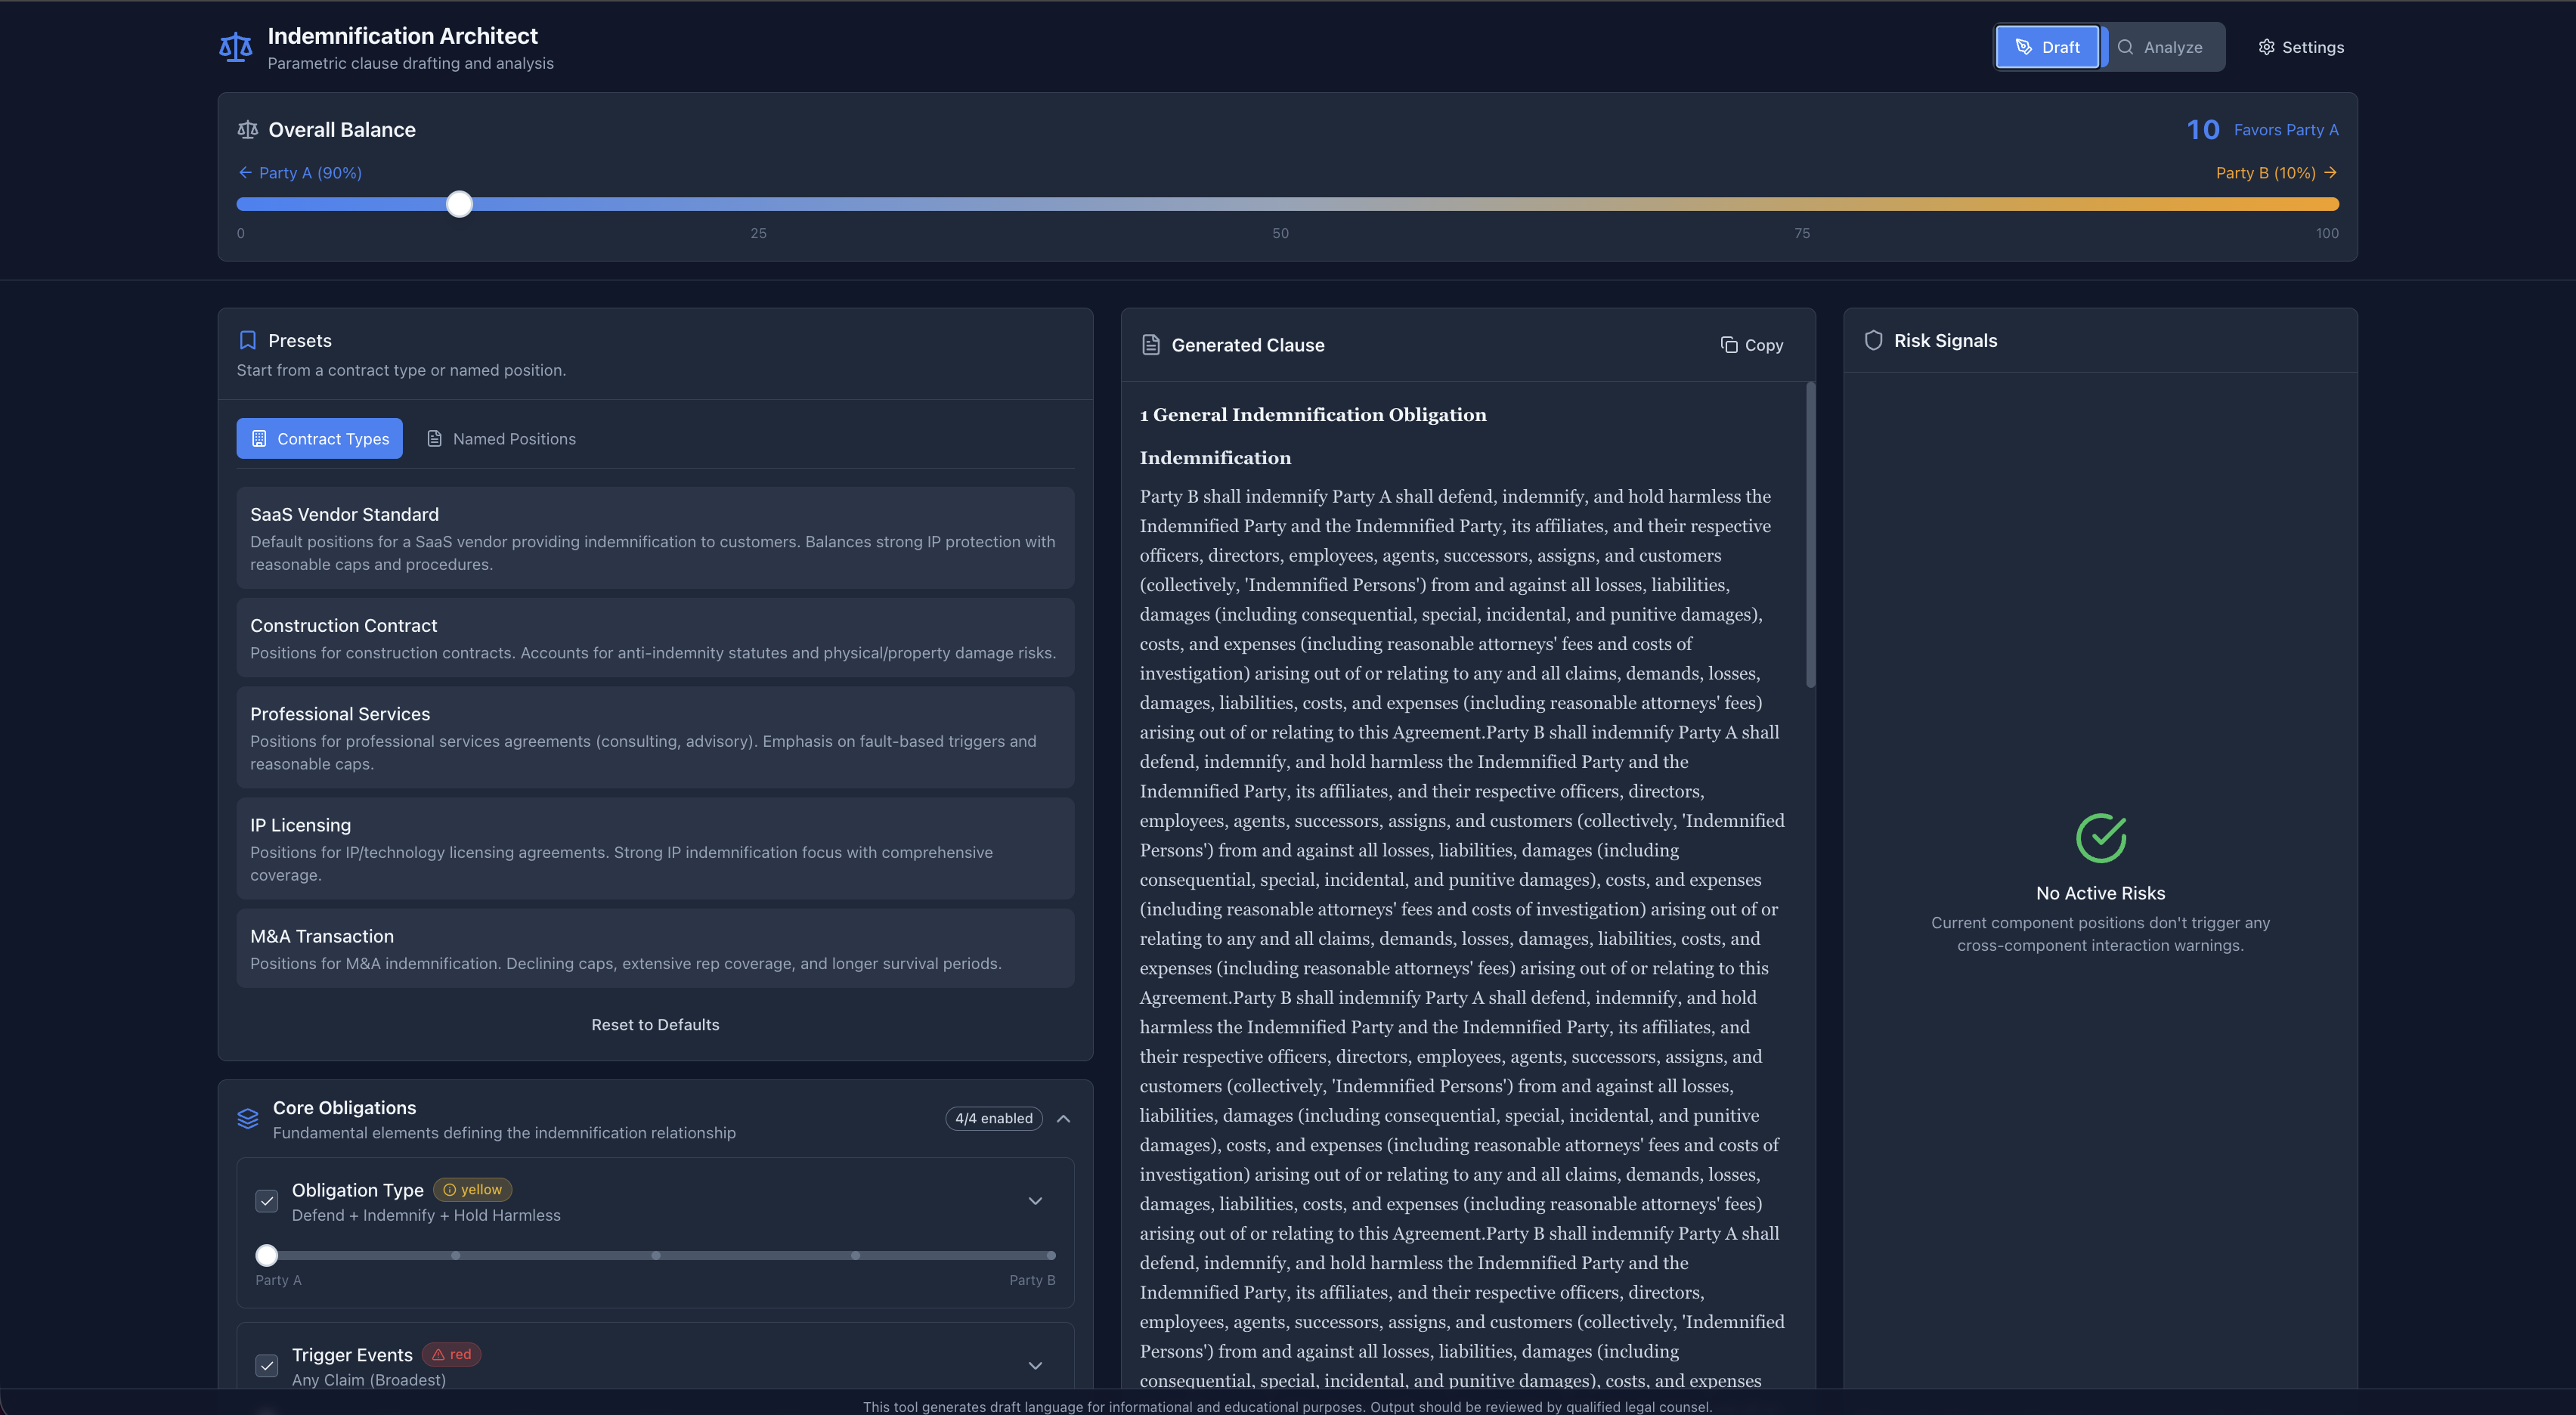Click the Generated Clause scrollbar

click(1811, 535)
